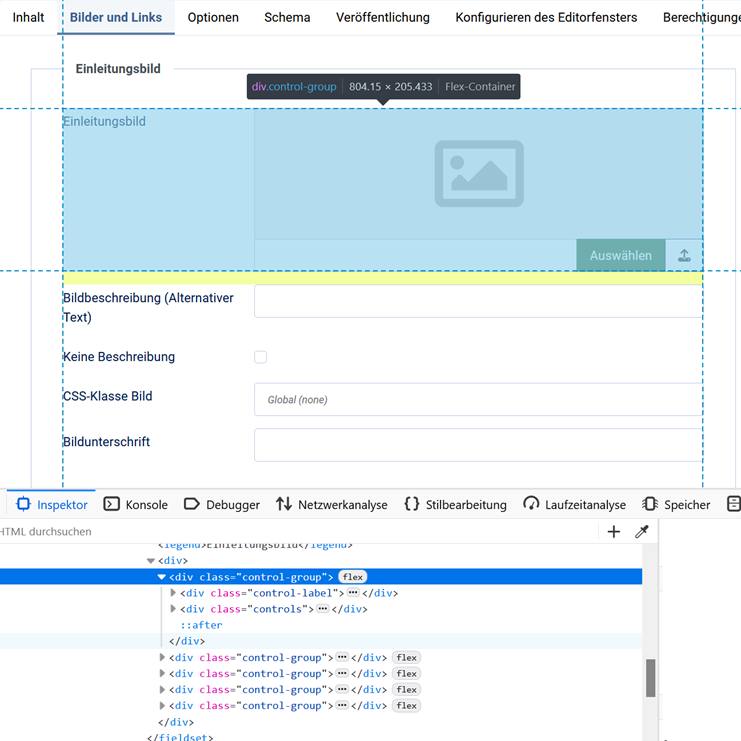Click the Bildunterschrift input field
This screenshot has height=741, width=741.
478,445
